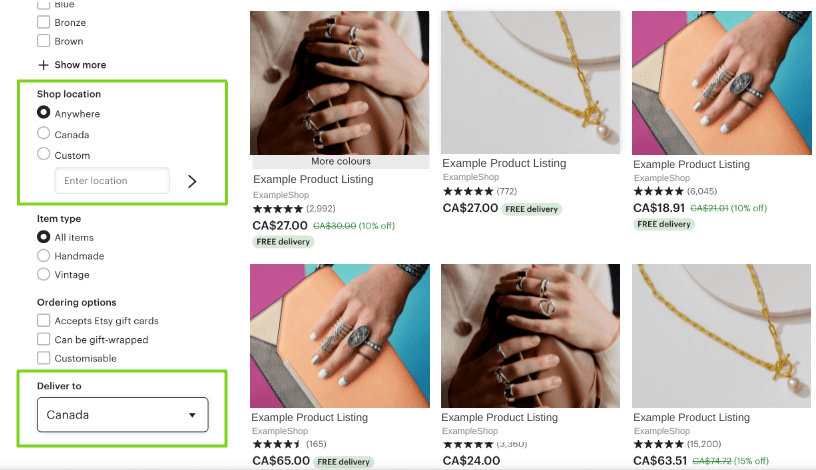Click the More colours label

[340, 161]
